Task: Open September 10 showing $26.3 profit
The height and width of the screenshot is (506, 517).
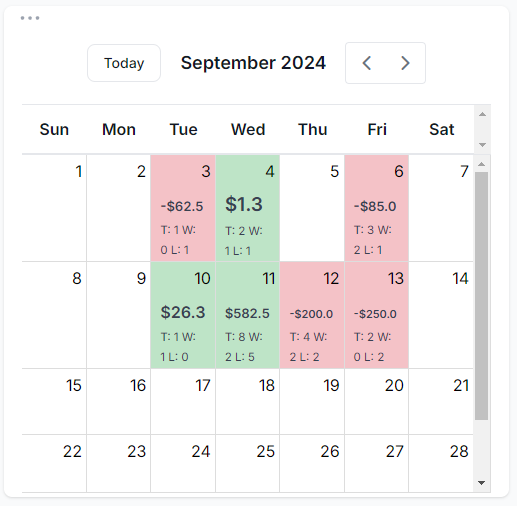Action: click(183, 315)
